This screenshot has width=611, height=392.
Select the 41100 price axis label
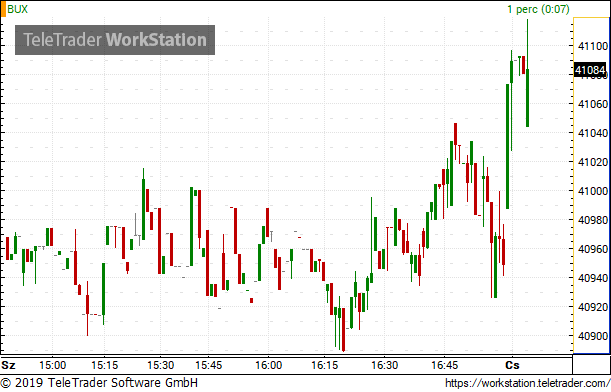(x=593, y=46)
